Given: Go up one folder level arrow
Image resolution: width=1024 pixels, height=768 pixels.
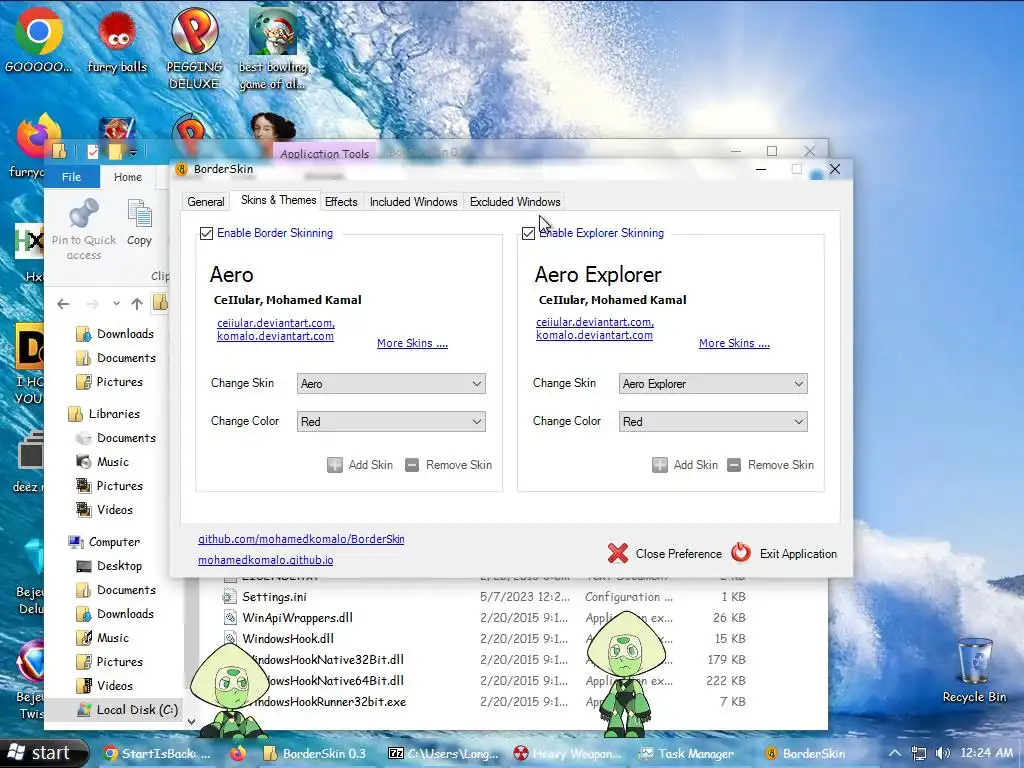Looking at the screenshot, I should click(x=136, y=304).
